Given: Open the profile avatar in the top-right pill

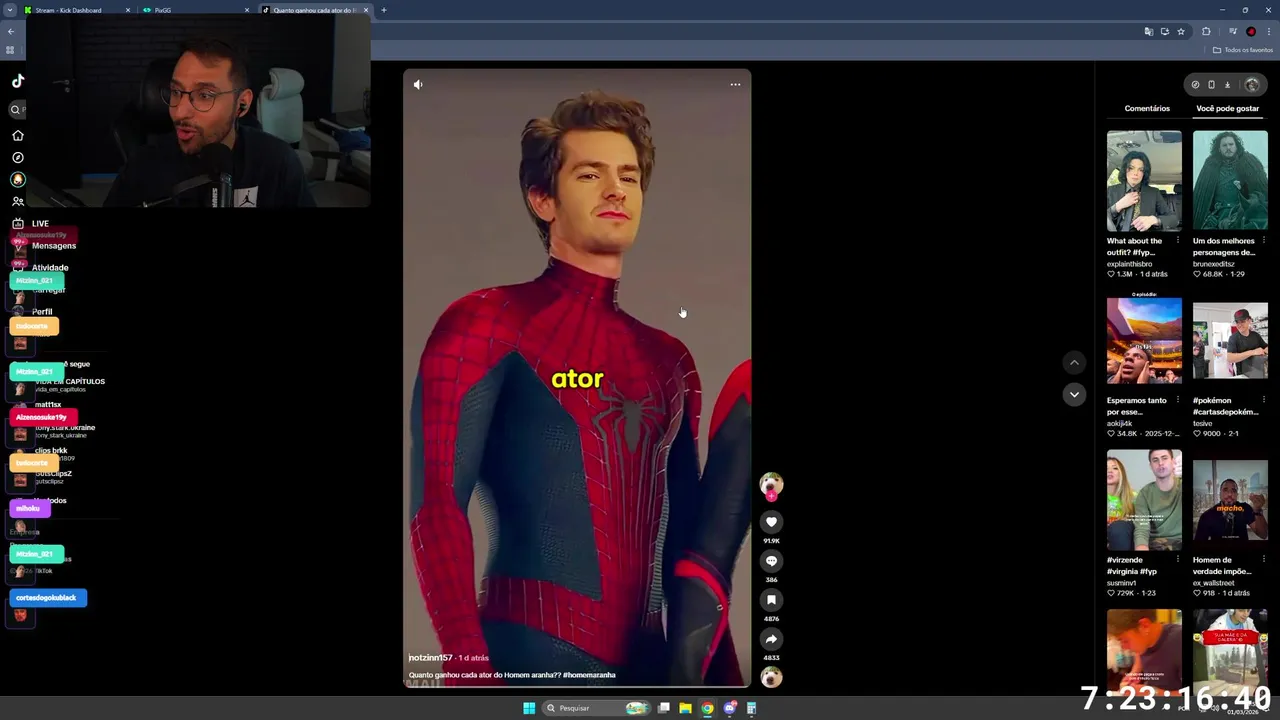Looking at the screenshot, I should (1251, 85).
